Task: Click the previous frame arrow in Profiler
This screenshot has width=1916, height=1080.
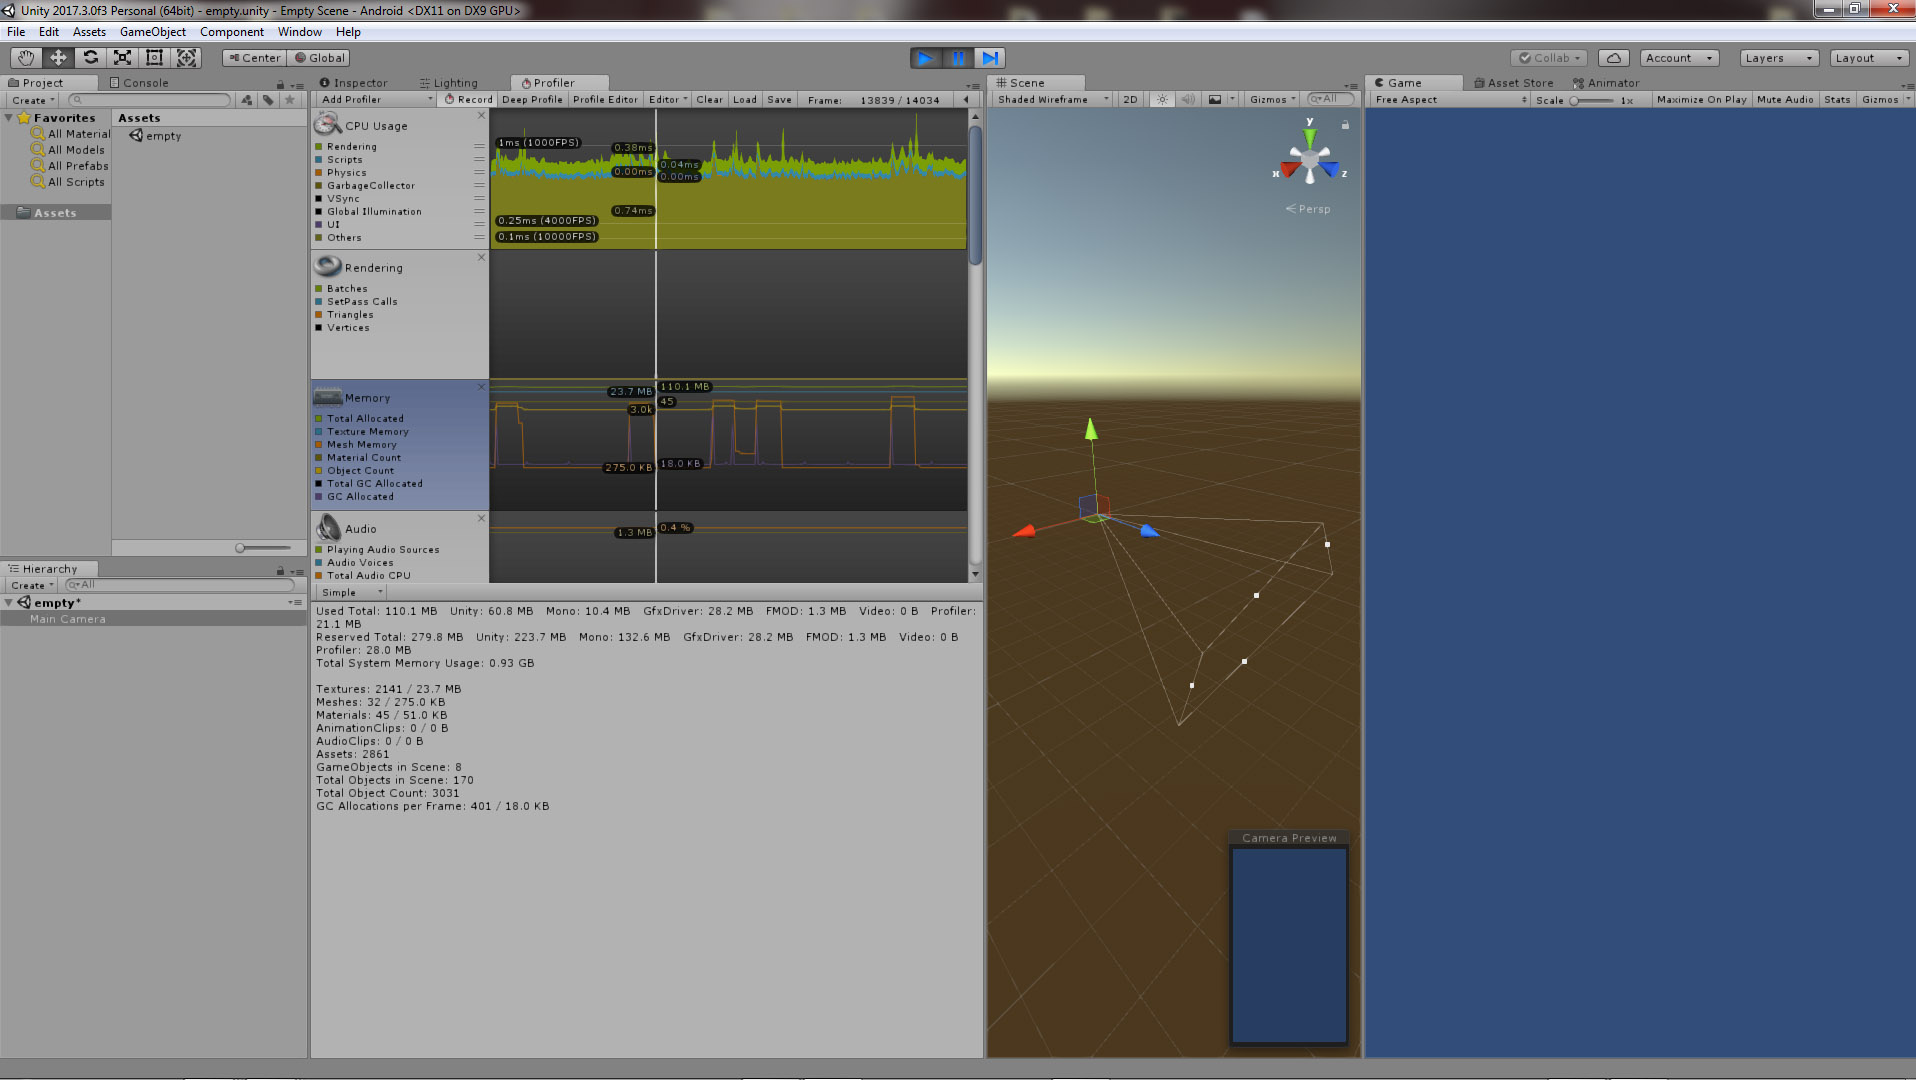Action: click(965, 100)
